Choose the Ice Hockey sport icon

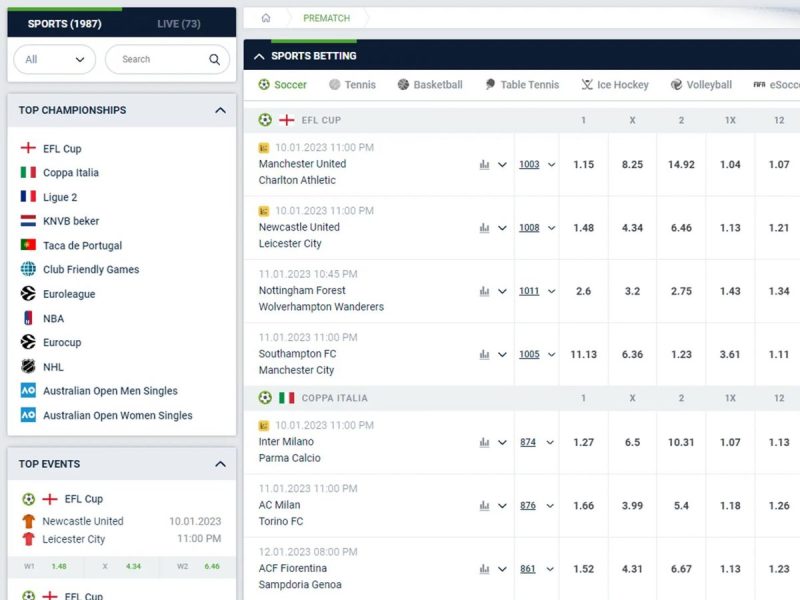tap(587, 85)
